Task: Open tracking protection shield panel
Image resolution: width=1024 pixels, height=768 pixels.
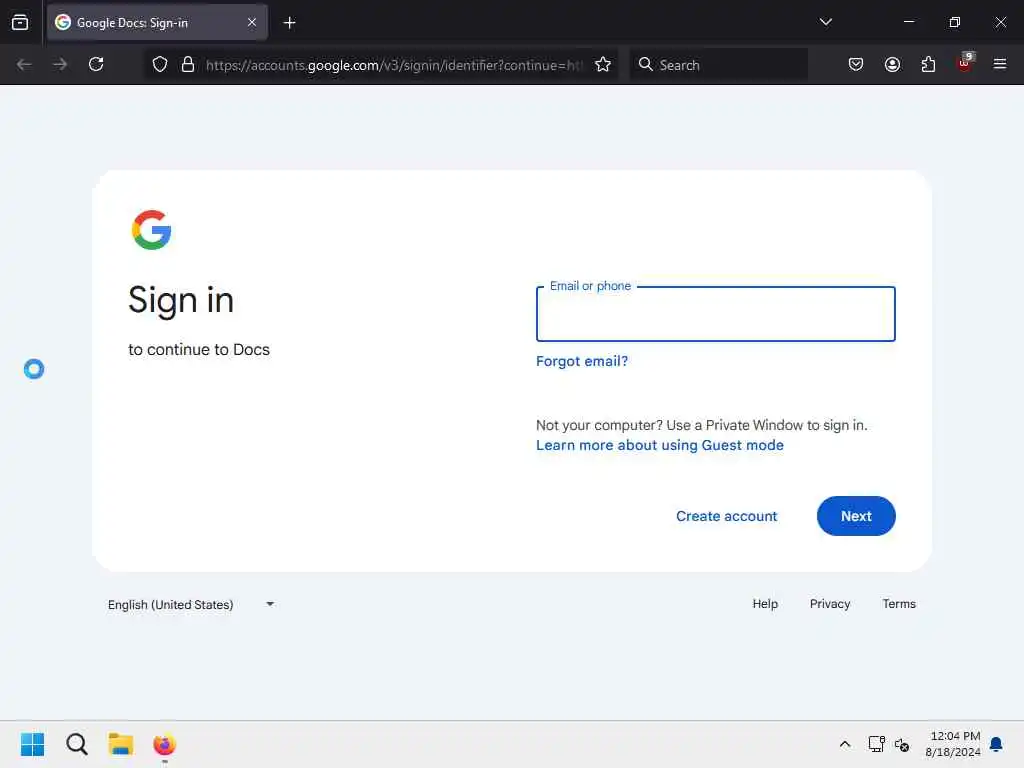Action: (x=160, y=64)
